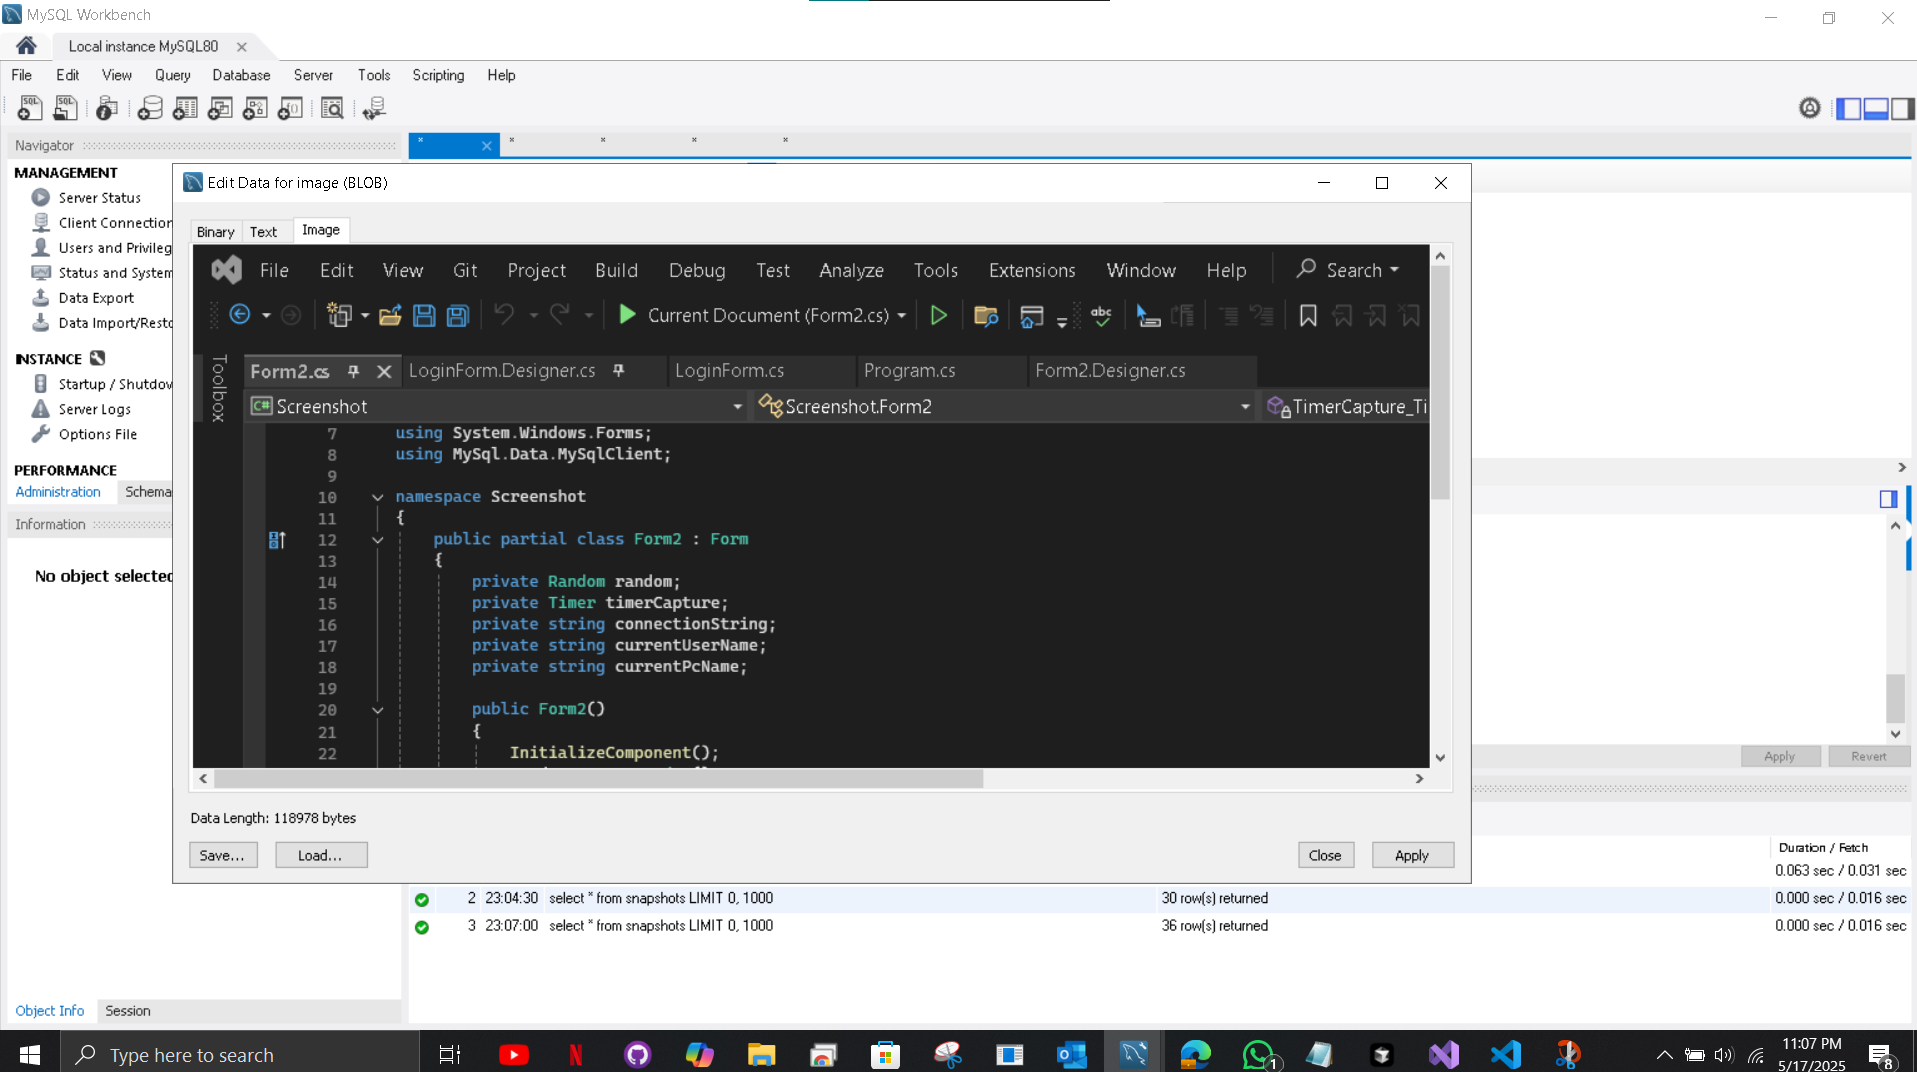
Task: Open a SQL script file
Action: tap(64, 108)
